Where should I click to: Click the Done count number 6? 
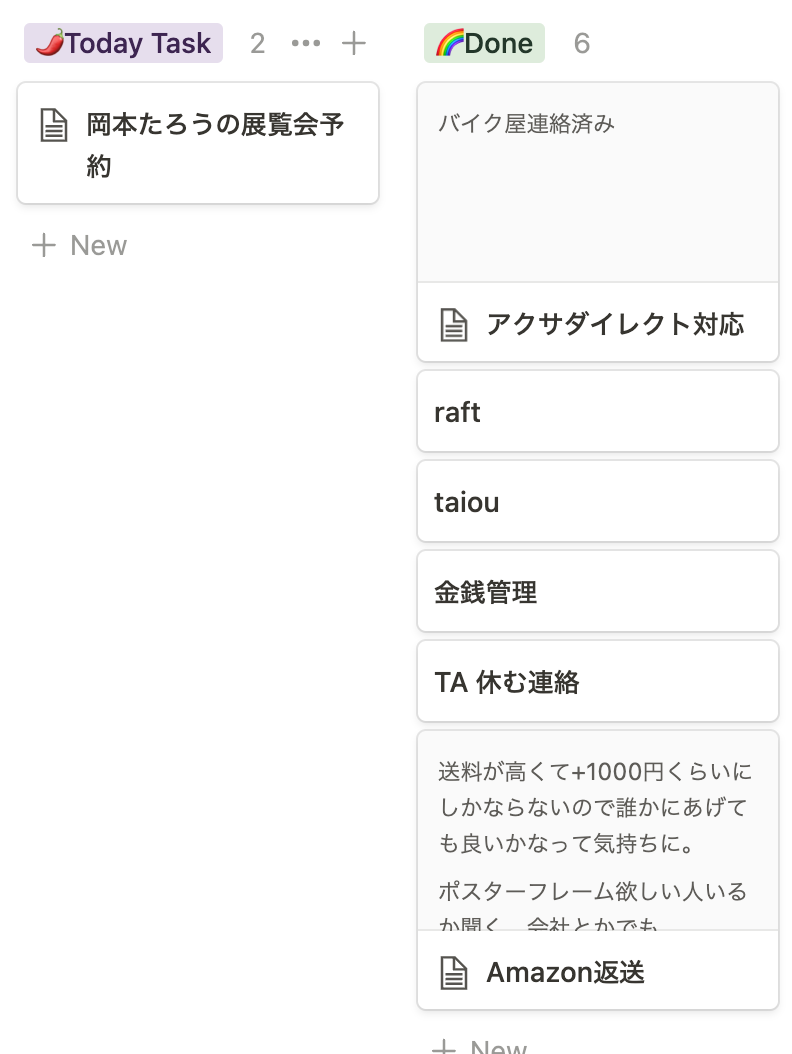(582, 44)
